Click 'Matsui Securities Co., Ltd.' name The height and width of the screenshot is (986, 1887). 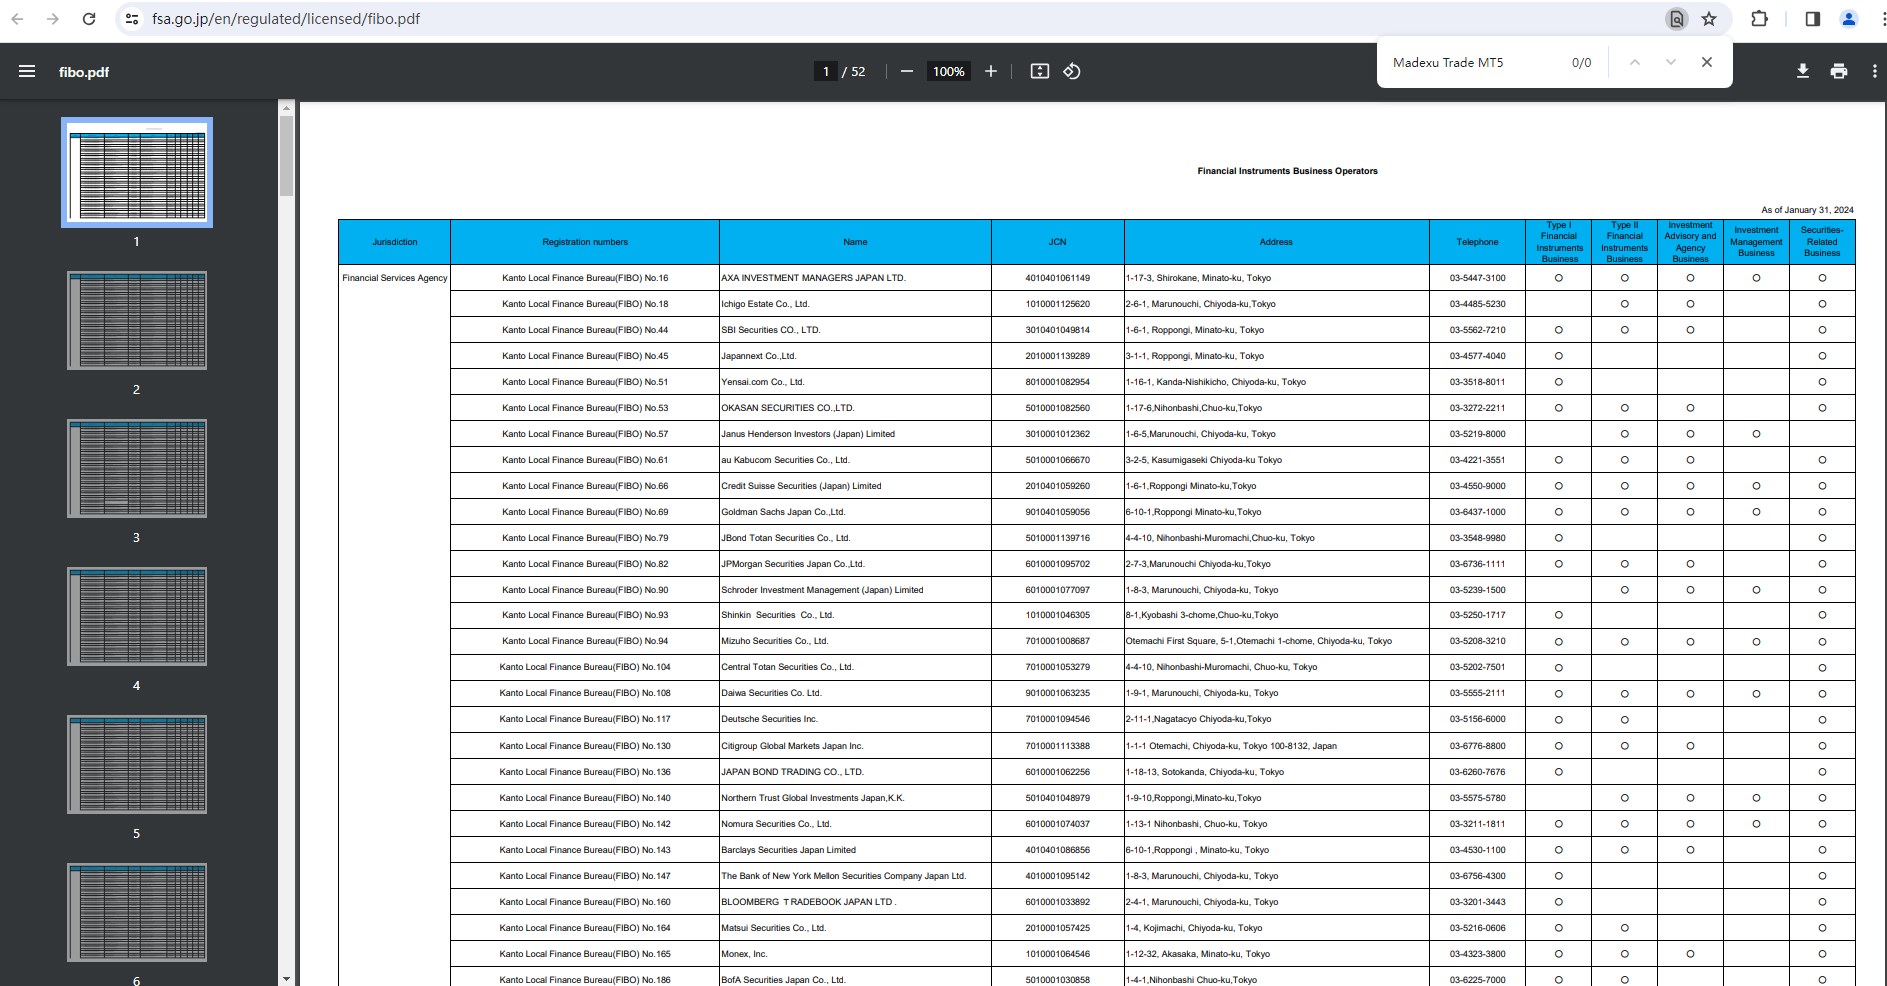[773, 928]
